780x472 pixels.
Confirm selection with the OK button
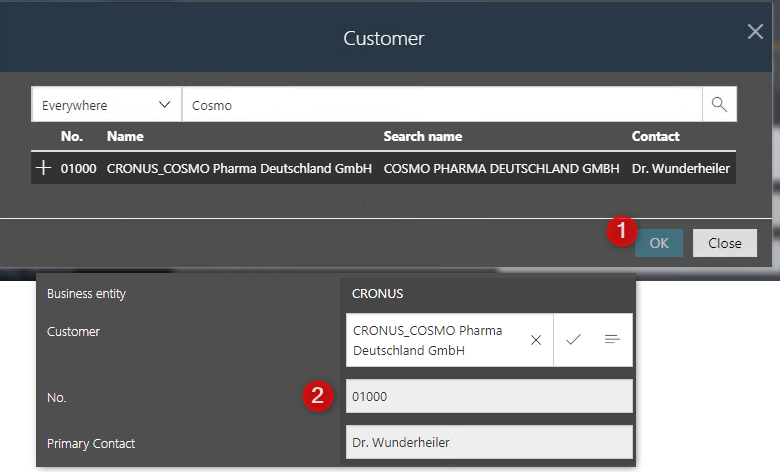pyautogui.click(x=659, y=243)
